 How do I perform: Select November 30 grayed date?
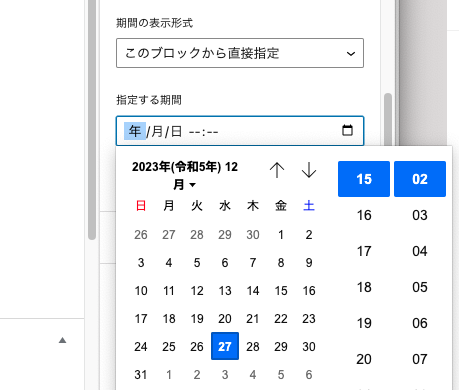click(x=253, y=235)
